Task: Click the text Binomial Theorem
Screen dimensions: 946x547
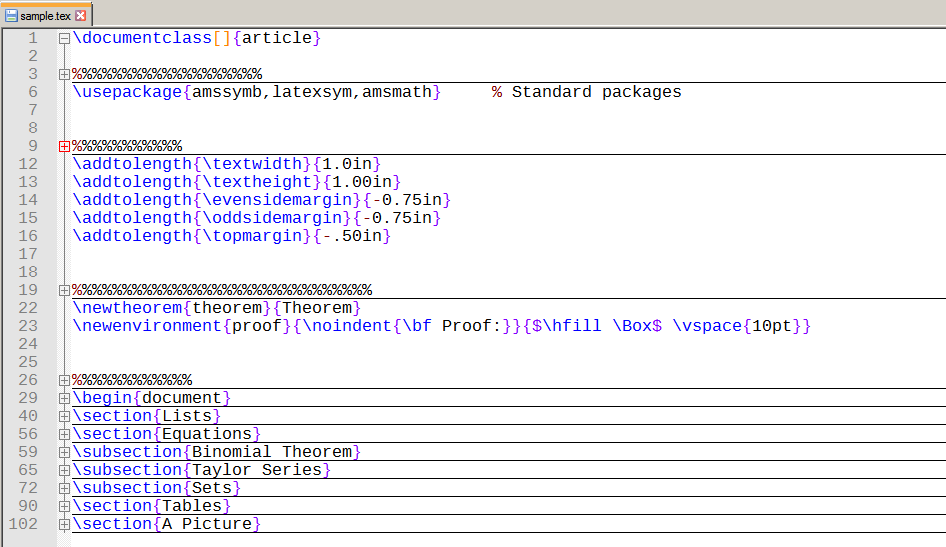Action: [x=272, y=452]
